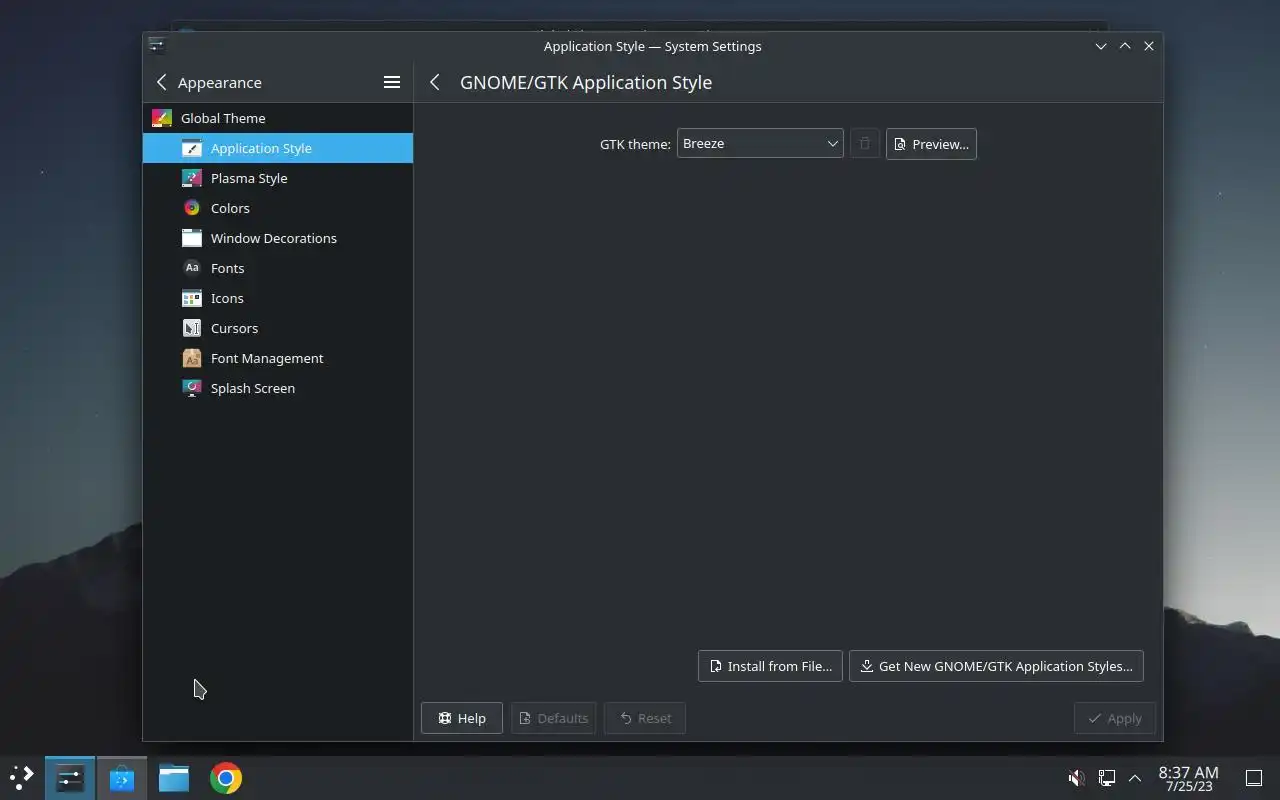The width and height of the screenshot is (1280, 800).
Task: Open the GTK theme dropdown
Action: pos(760,144)
